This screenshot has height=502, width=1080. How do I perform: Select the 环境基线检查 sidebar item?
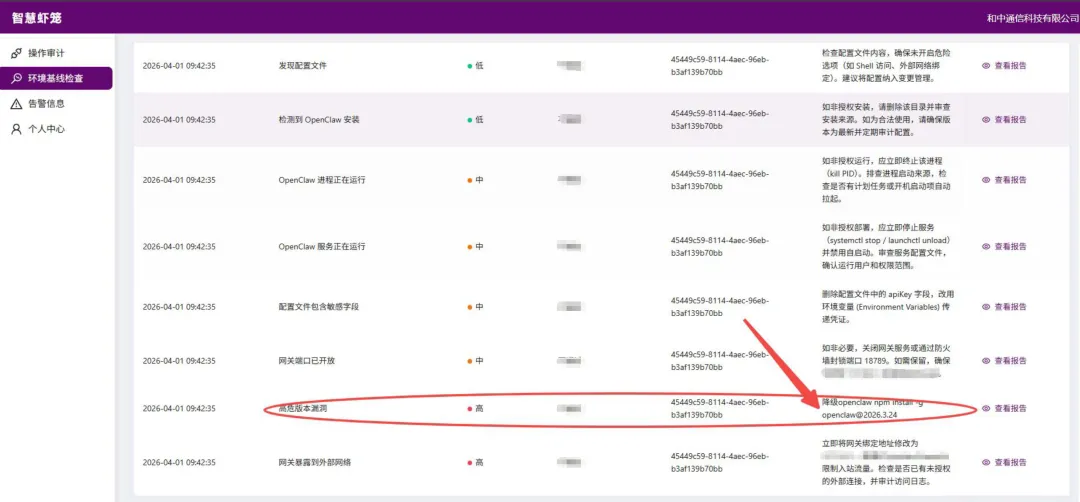[x=56, y=79]
